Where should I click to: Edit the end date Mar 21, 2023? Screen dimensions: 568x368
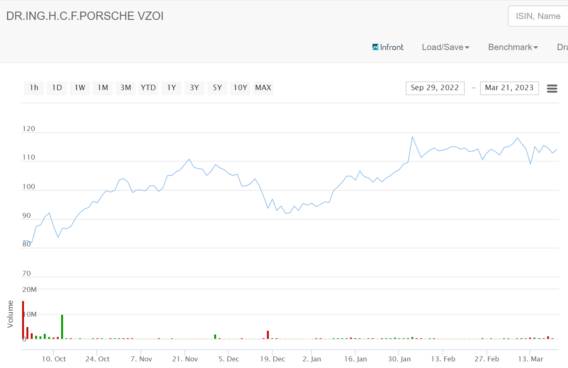point(509,88)
